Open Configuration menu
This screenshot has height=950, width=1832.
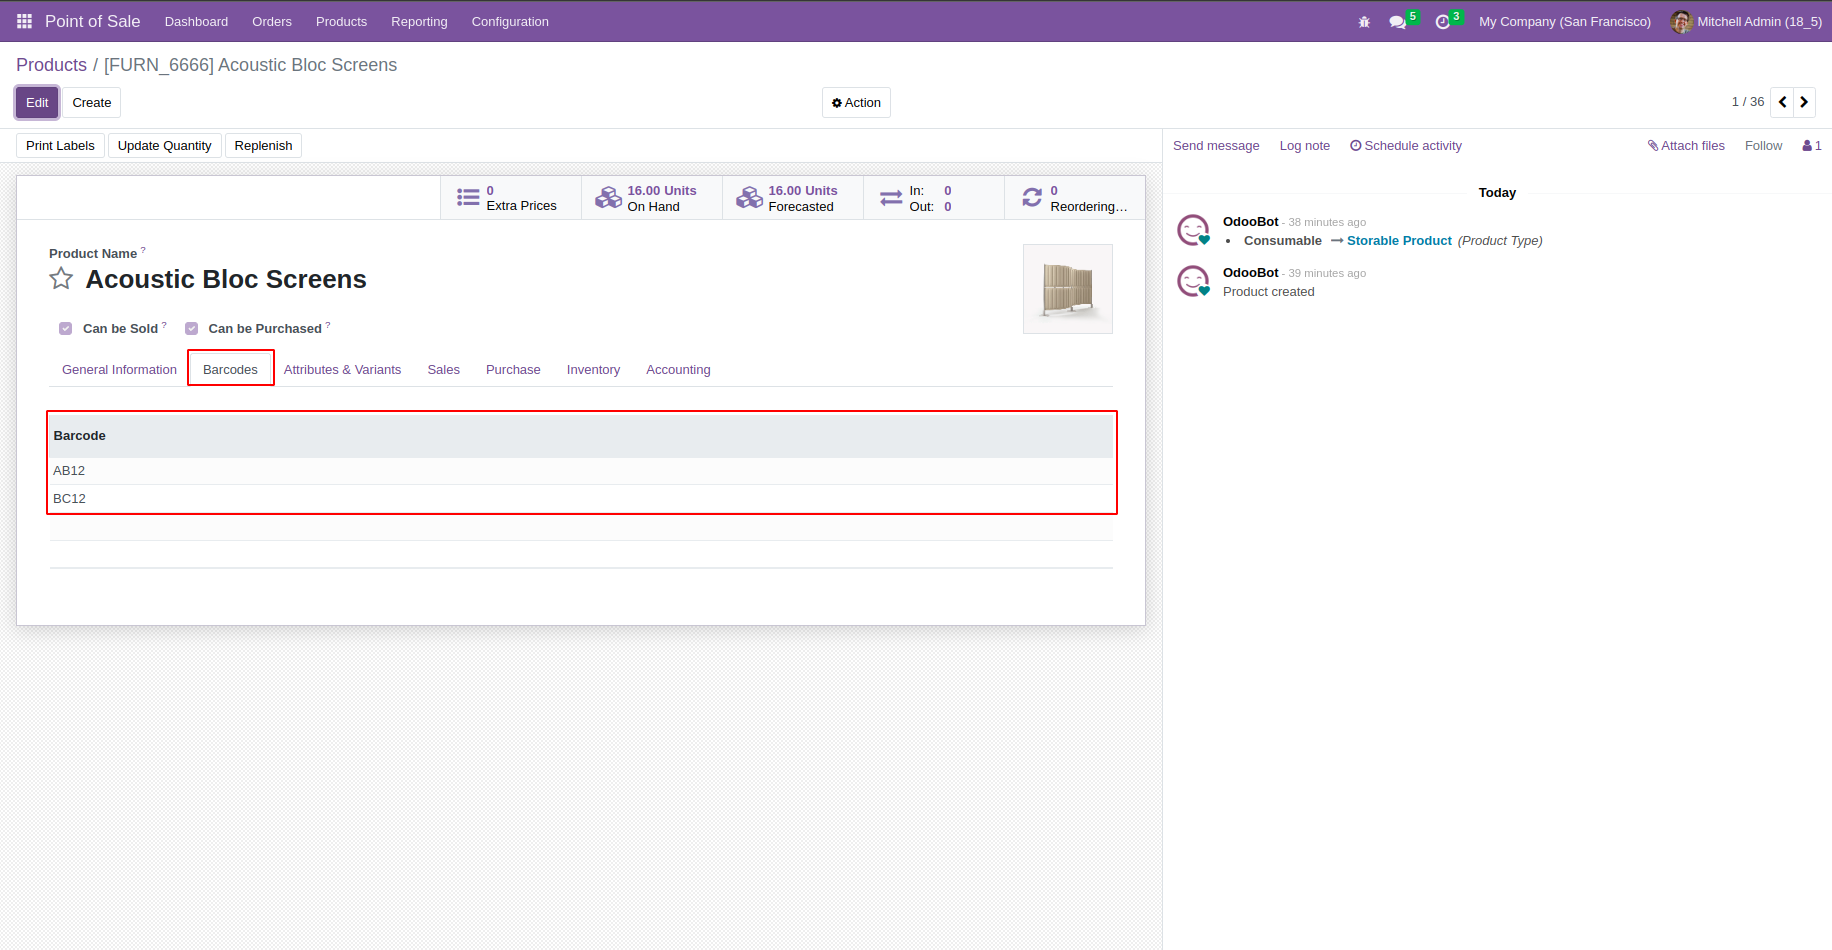click(510, 21)
